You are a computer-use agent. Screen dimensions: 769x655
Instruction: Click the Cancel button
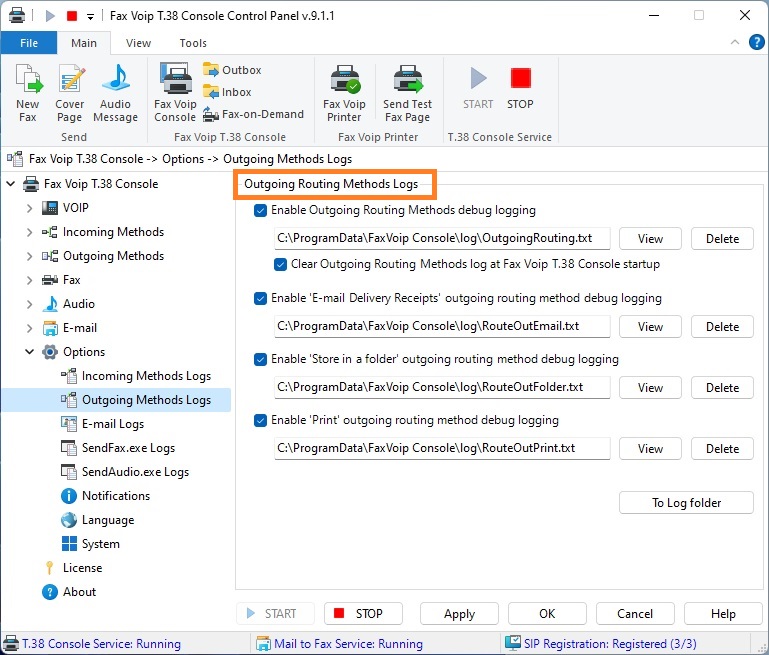tap(635, 614)
